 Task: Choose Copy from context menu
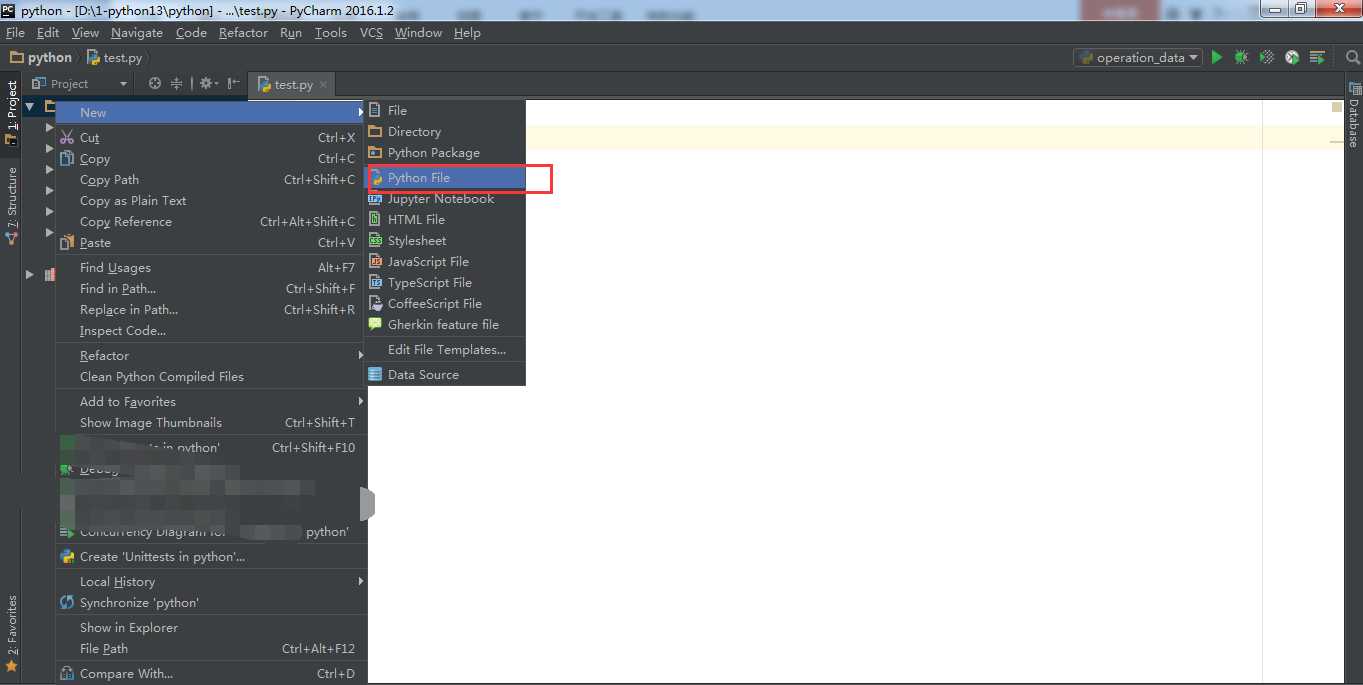tap(211, 158)
